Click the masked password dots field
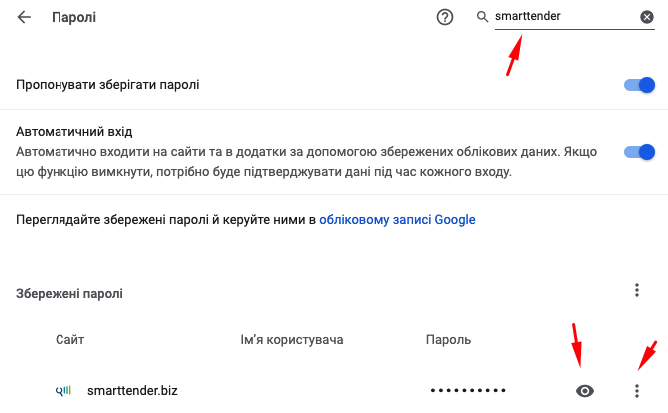 click(x=468, y=390)
